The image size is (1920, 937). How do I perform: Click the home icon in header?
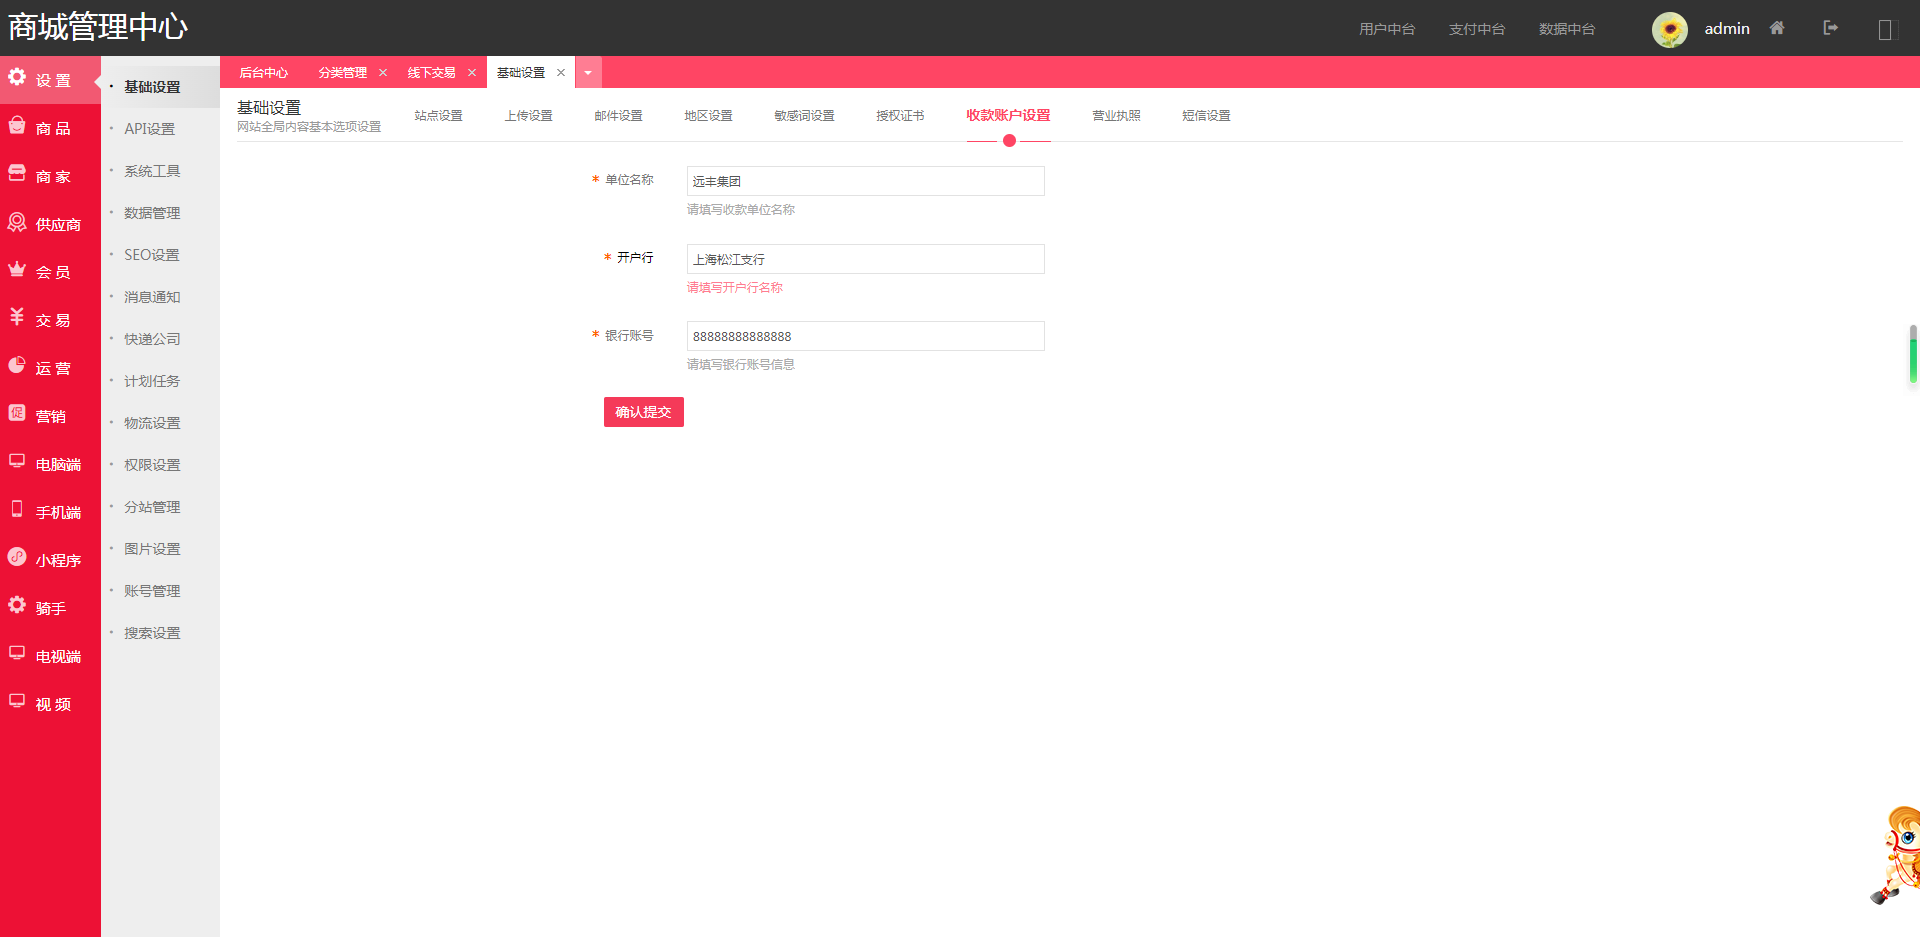[1777, 28]
